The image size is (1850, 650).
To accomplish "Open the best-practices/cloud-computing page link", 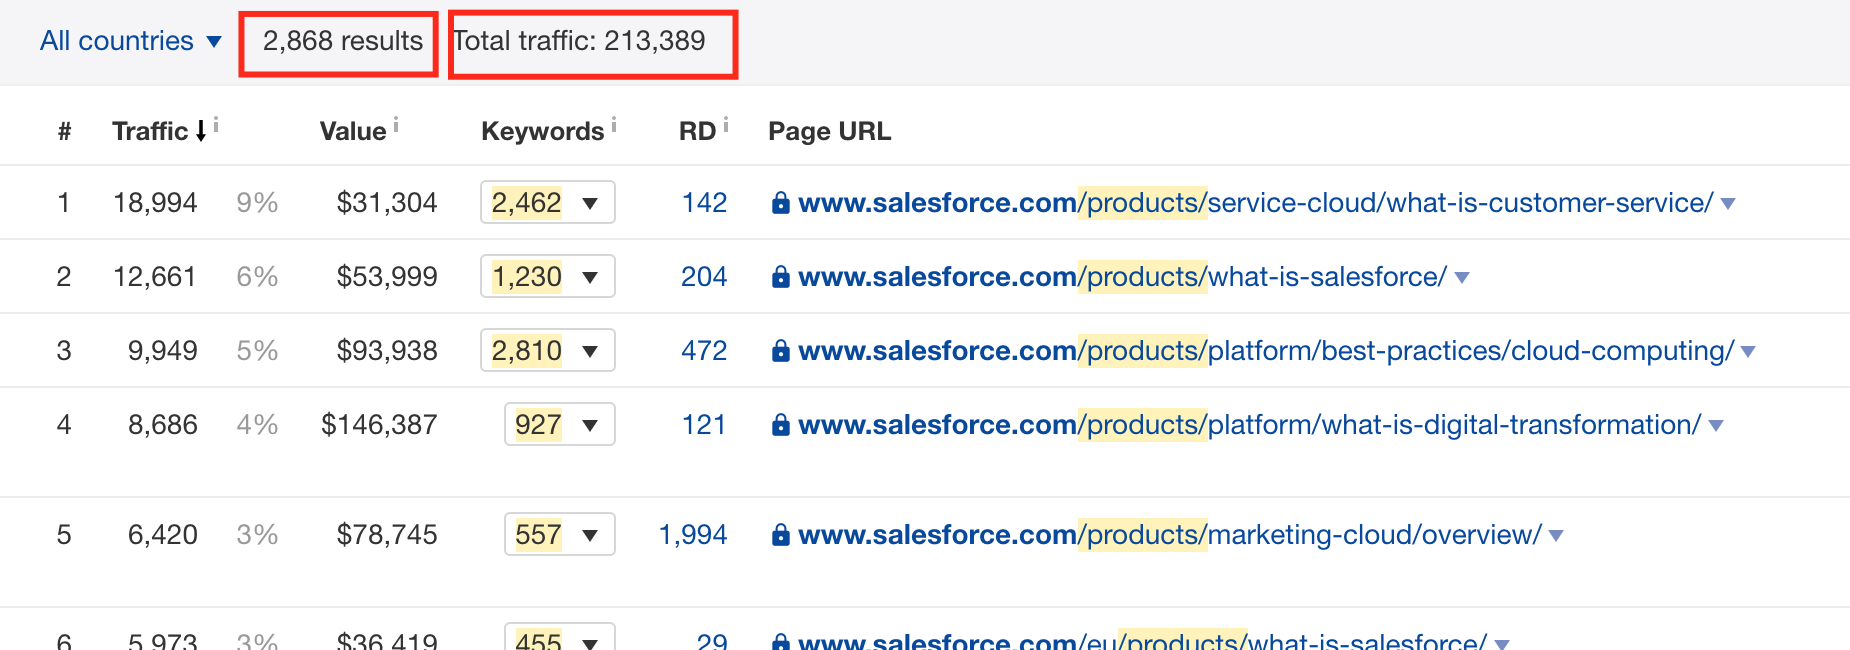I will pos(1266,351).
